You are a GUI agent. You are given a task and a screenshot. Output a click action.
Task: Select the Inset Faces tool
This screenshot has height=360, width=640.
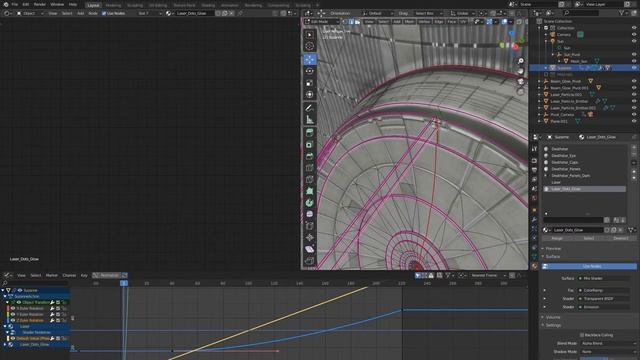(x=309, y=145)
